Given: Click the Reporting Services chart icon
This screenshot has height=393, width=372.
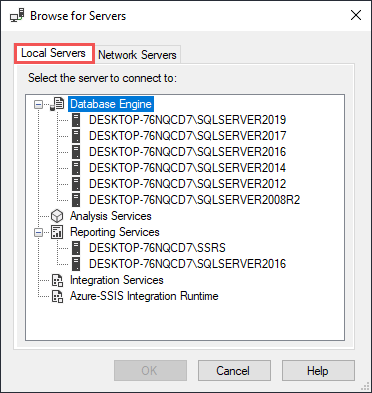Looking at the screenshot, I should (x=57, y=232).
